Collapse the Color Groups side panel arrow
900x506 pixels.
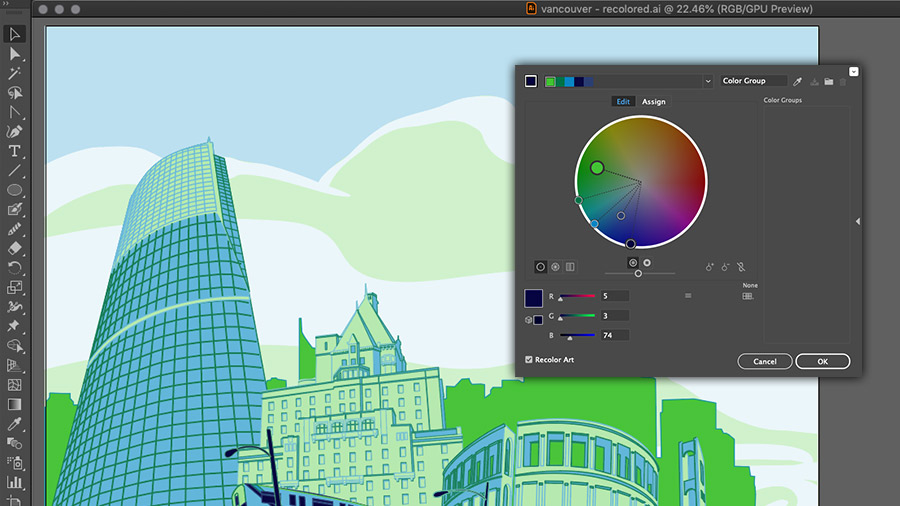click(x=857, y=221)
